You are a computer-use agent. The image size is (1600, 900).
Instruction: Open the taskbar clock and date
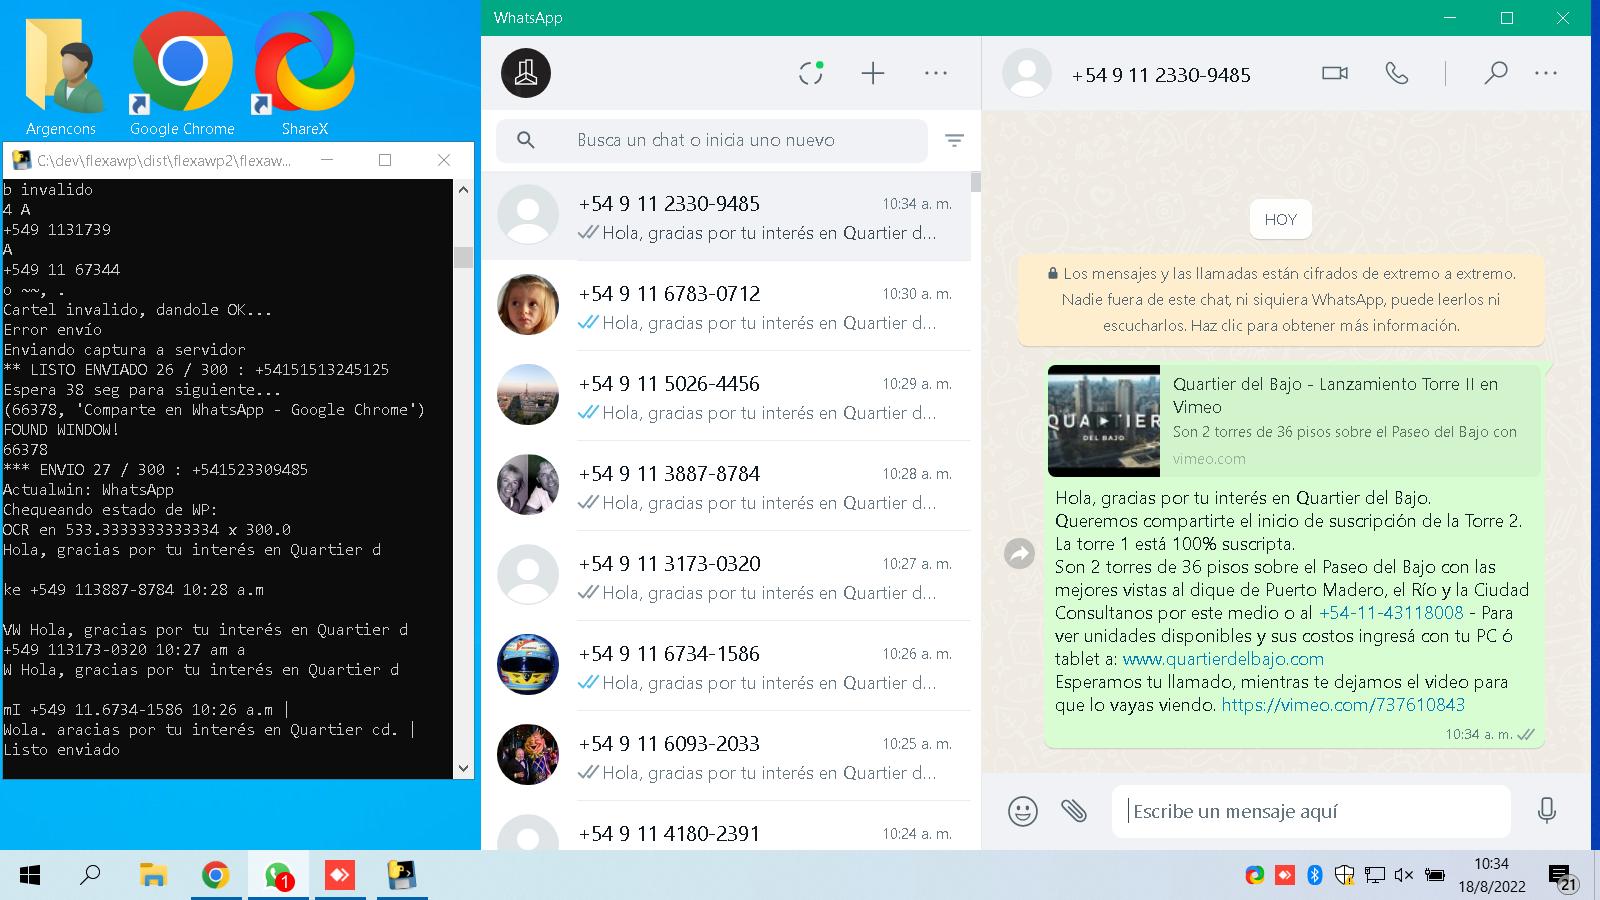[x=1491, y=875]
